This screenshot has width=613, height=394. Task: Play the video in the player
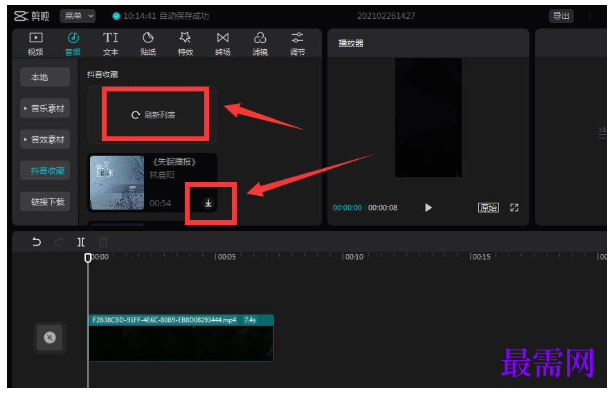(428, 208)
